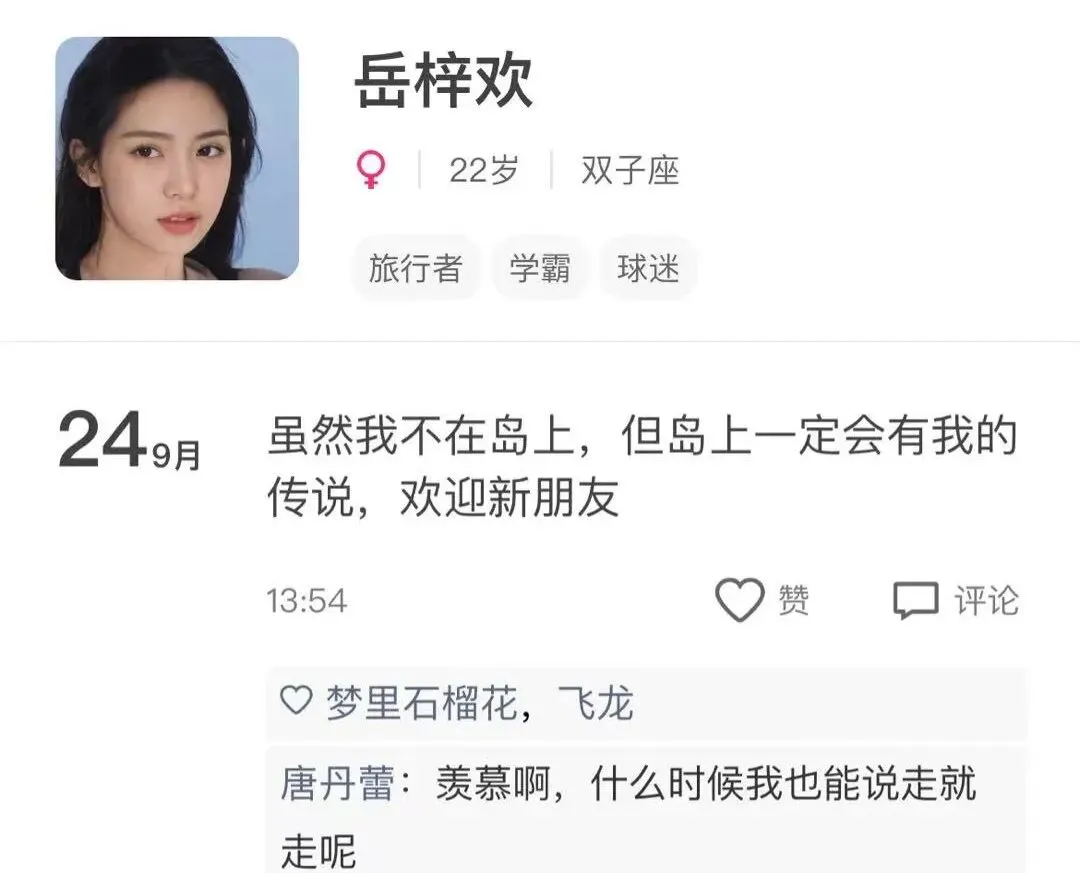The height and width of the screenshot is (873, 1080).
Task: Tap the comment speech bubble icon
Action: pos(915,600)
